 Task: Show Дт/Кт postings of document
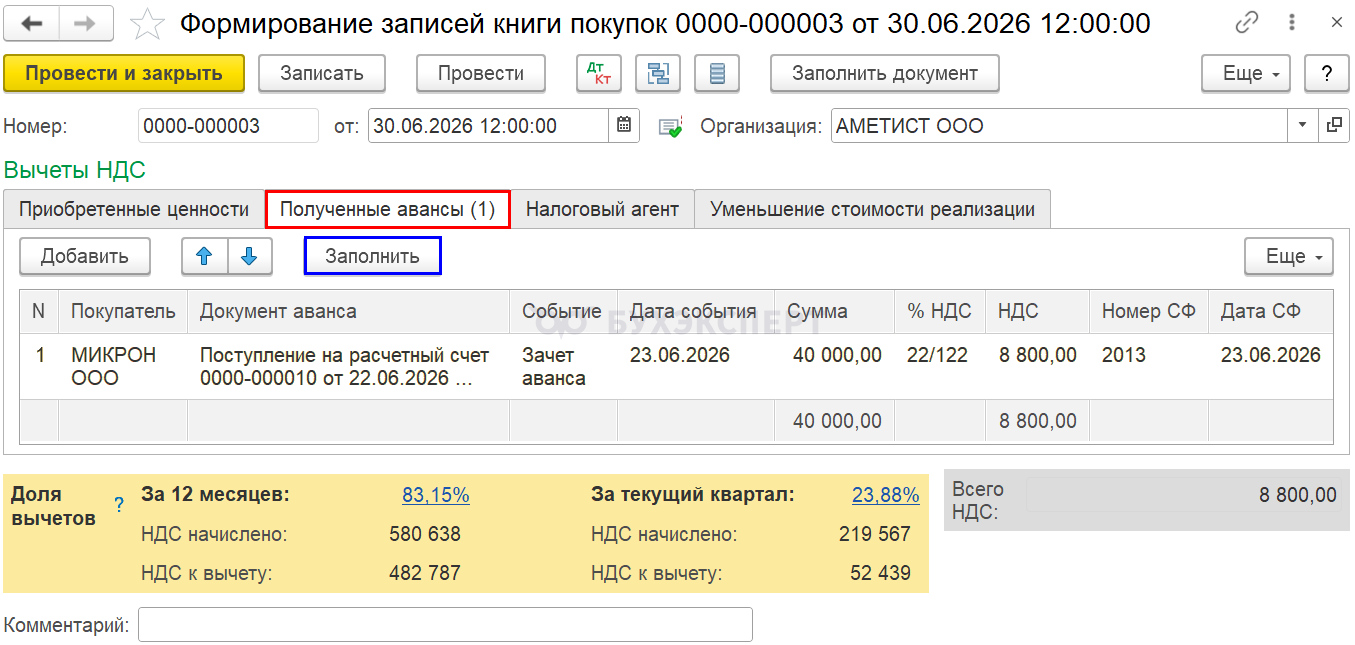pos(600,73)
